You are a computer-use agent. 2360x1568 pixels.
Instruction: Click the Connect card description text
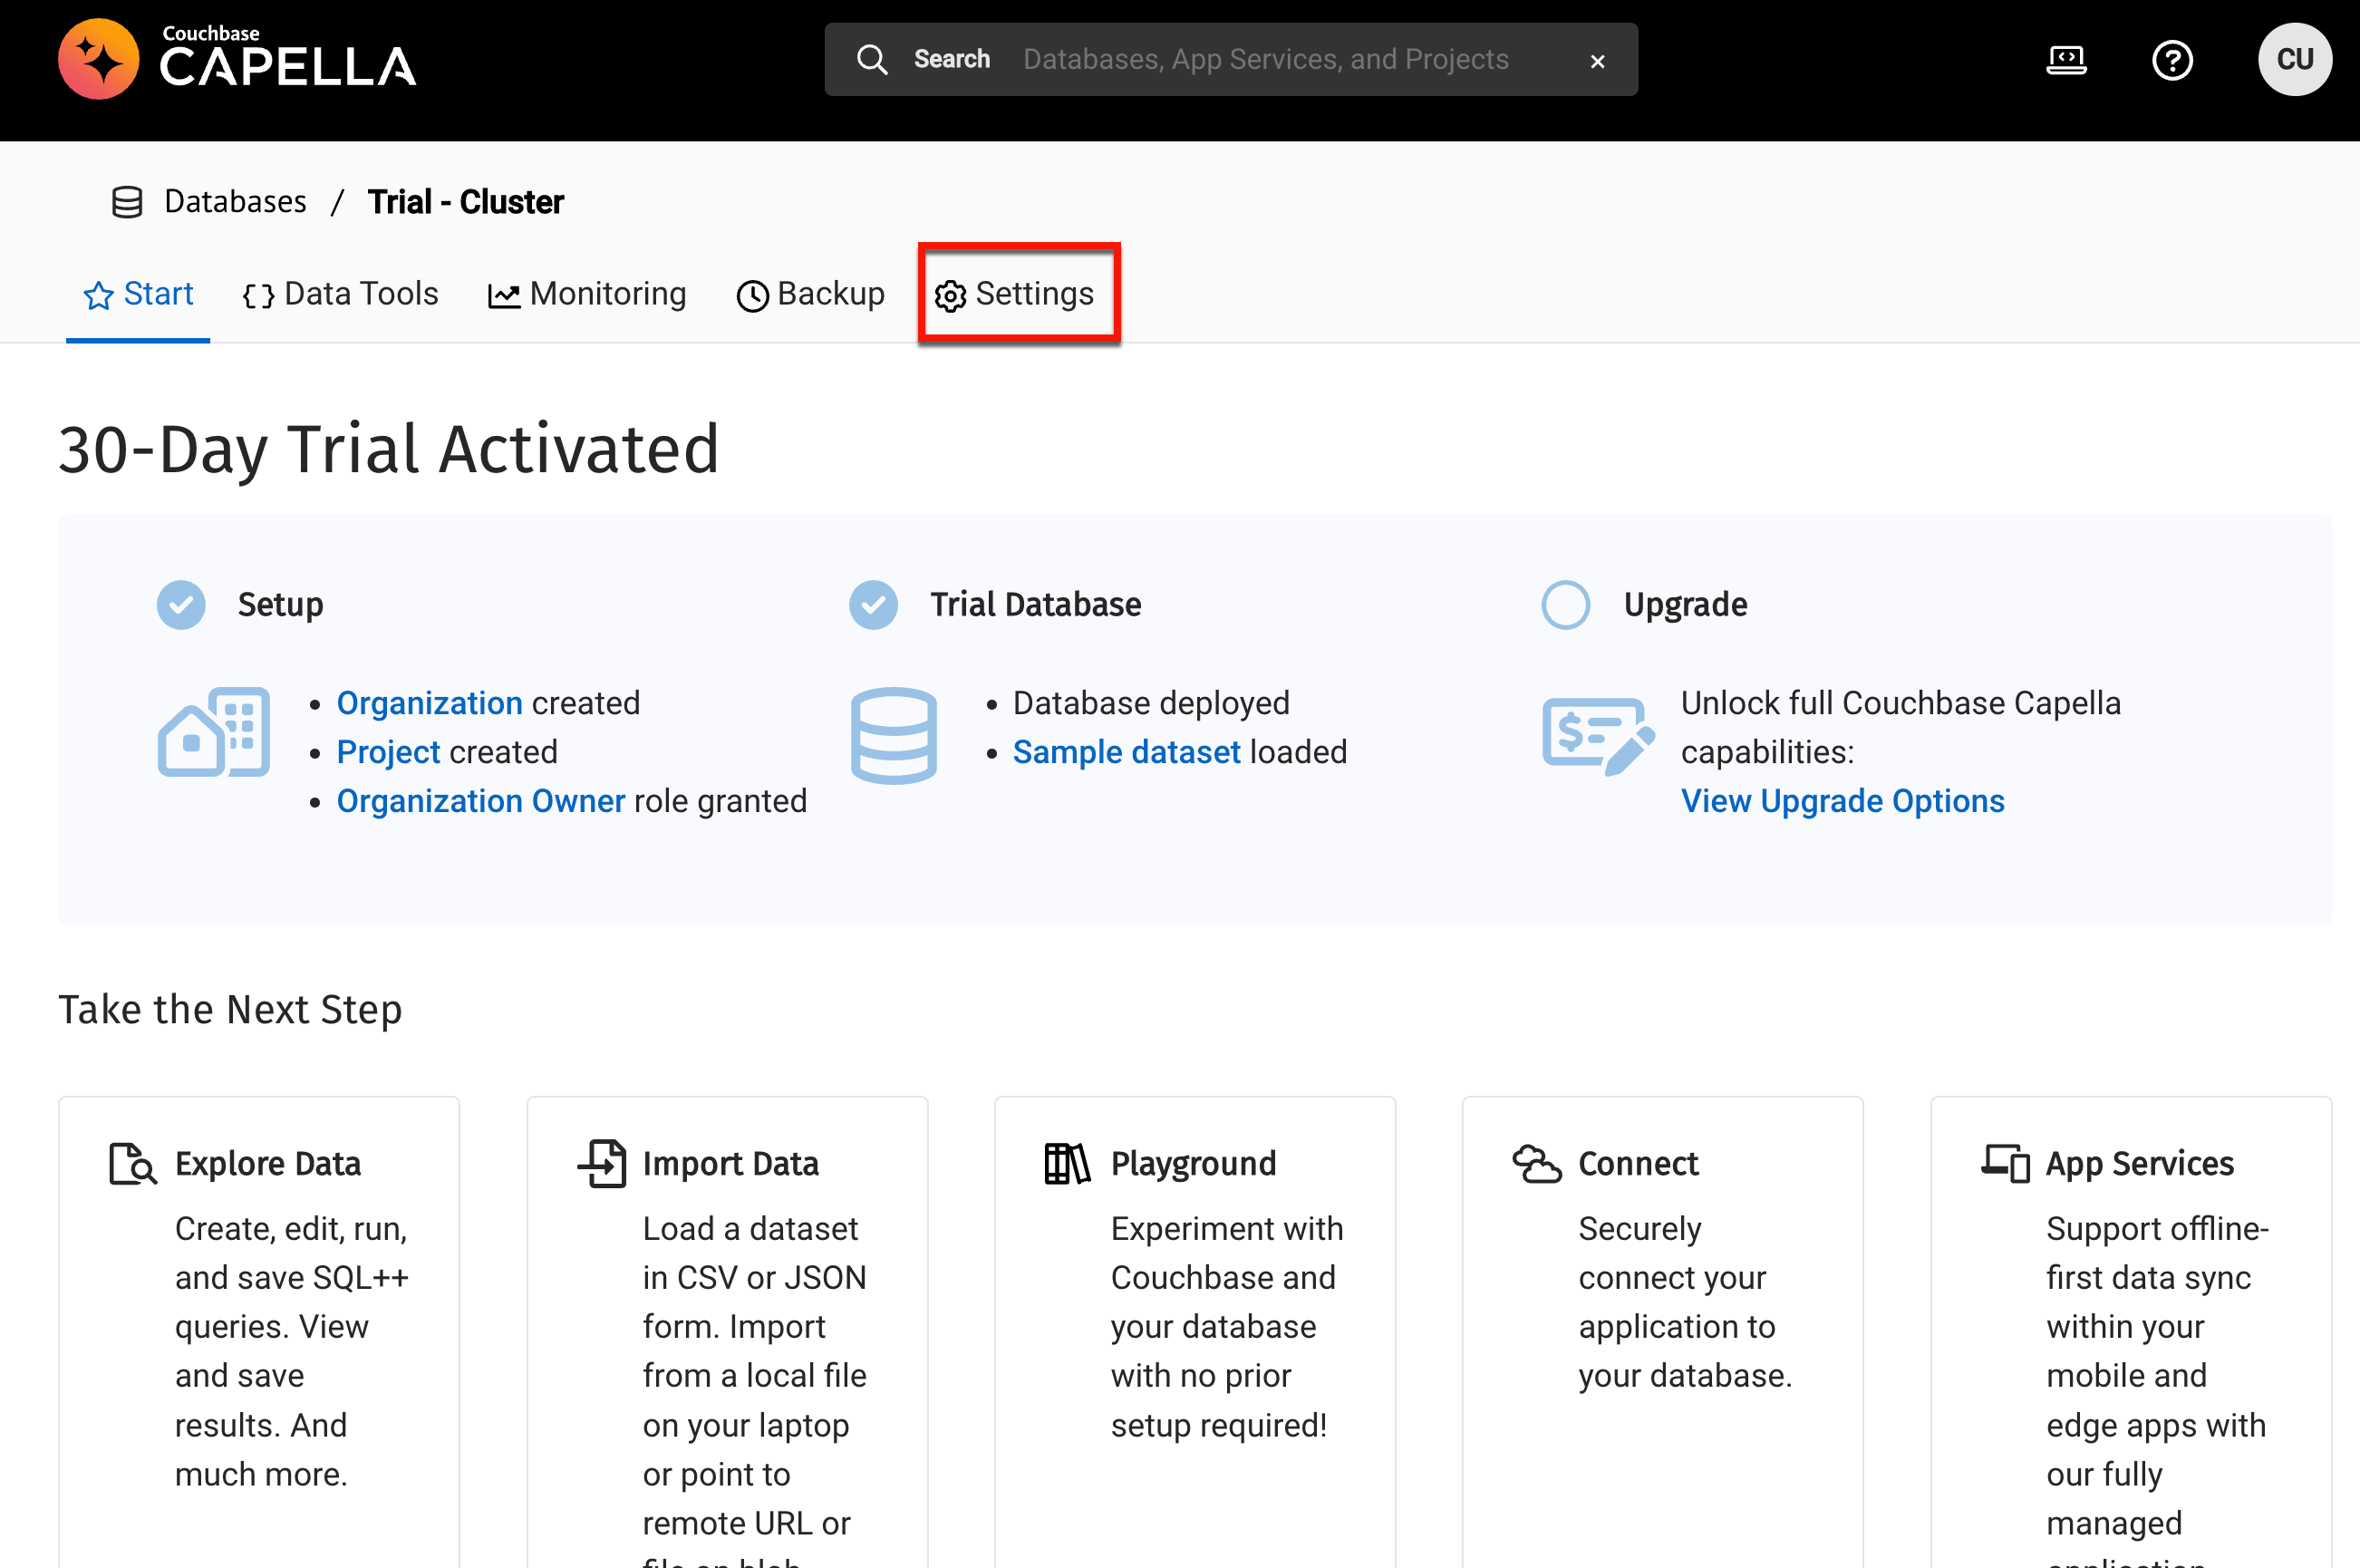(1685, 1302)
